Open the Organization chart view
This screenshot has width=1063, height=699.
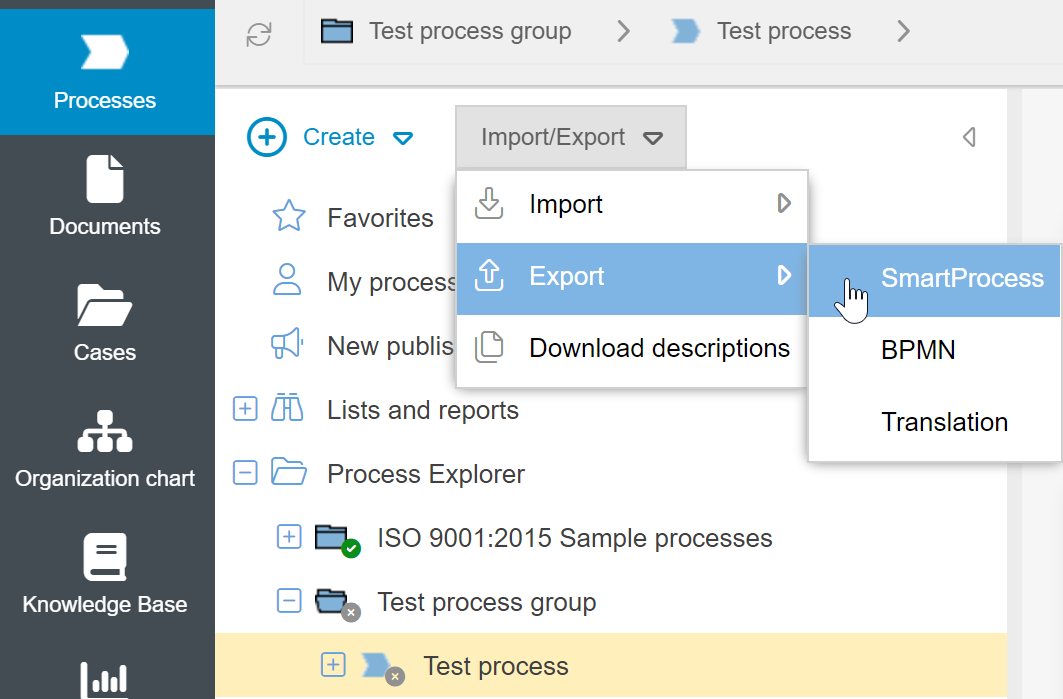(x=105, y=448)
